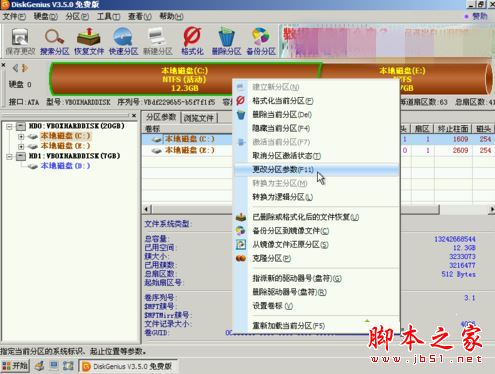Choose 设置卷标(V) menu entry

272,306
